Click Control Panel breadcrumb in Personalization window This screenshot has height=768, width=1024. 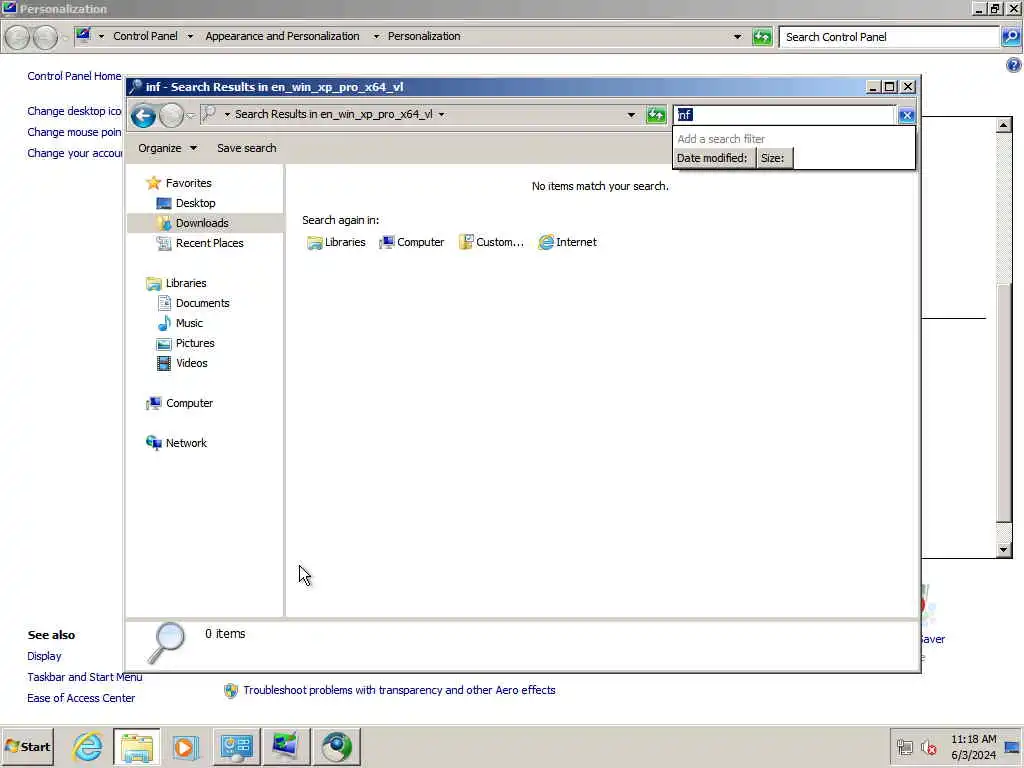[145, 37]
